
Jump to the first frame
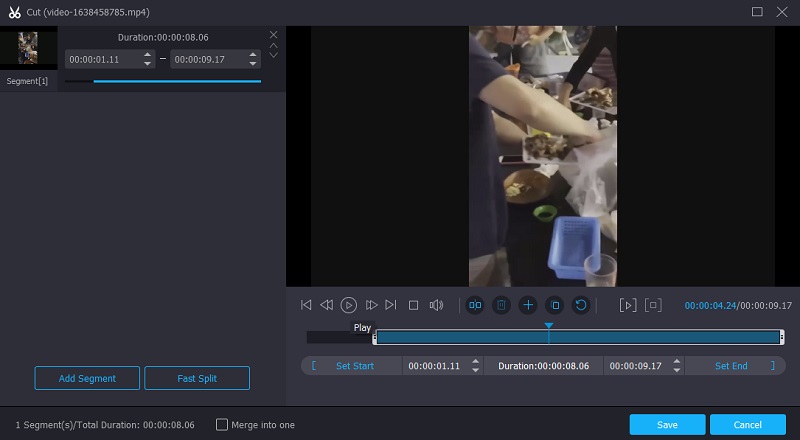pos(306,305)
